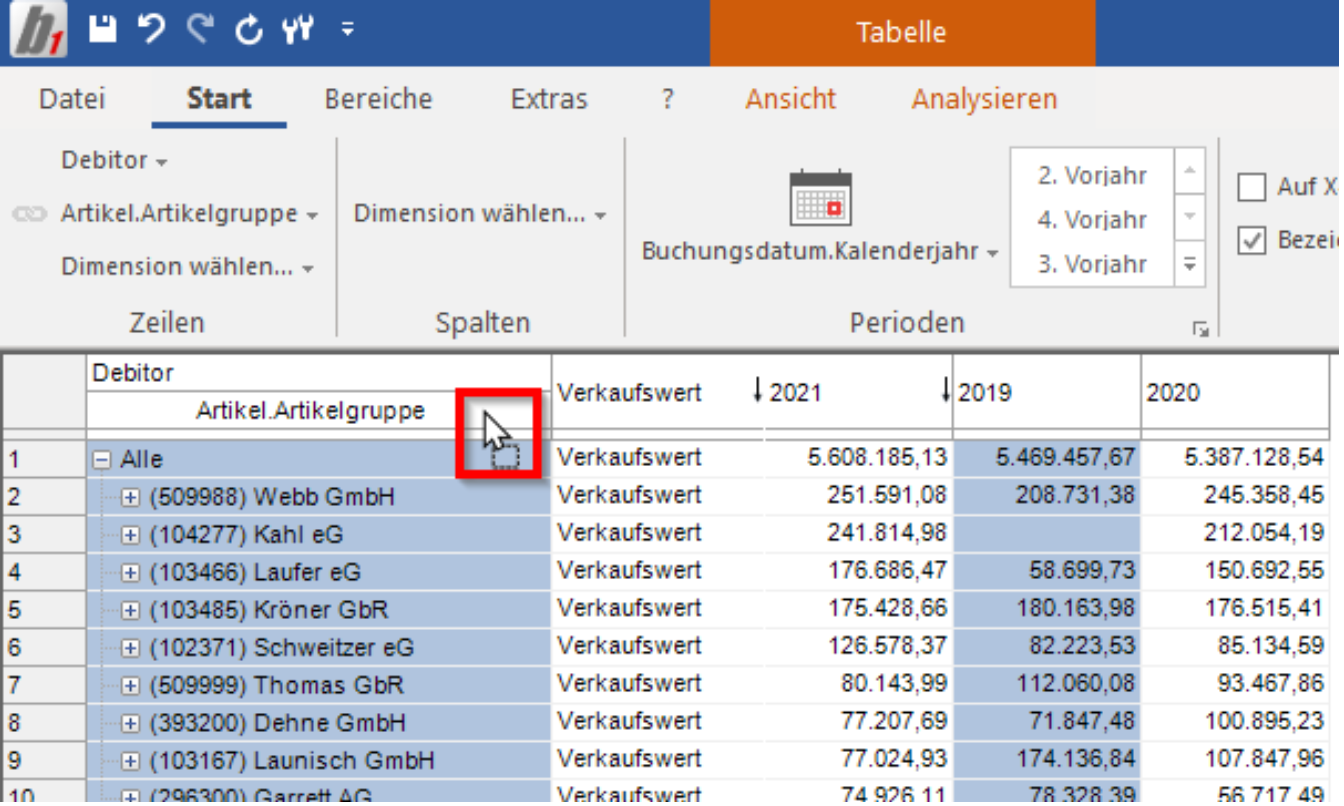The width and height of the screenshot is (1344, 806).
Task: Expand the Webb GmbH row
Action: 130,497
